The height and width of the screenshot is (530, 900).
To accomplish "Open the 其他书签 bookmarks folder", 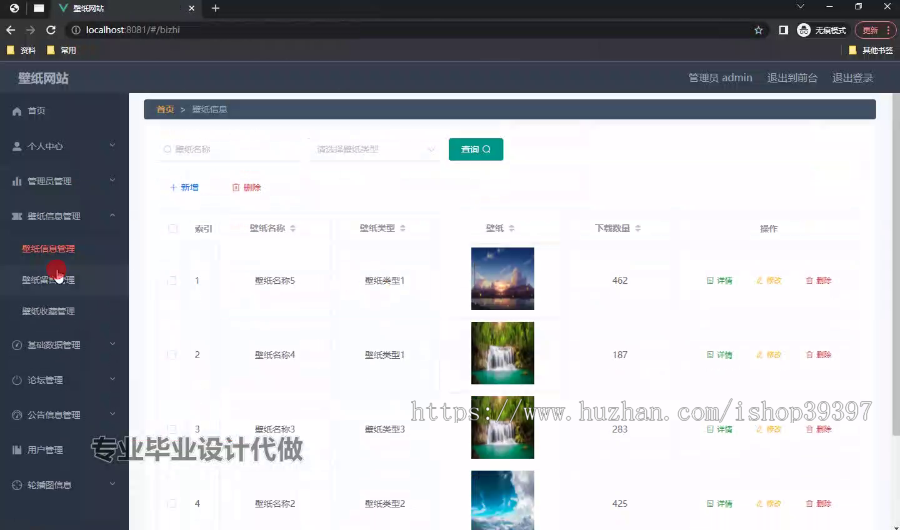I will (x=870, y=51).
